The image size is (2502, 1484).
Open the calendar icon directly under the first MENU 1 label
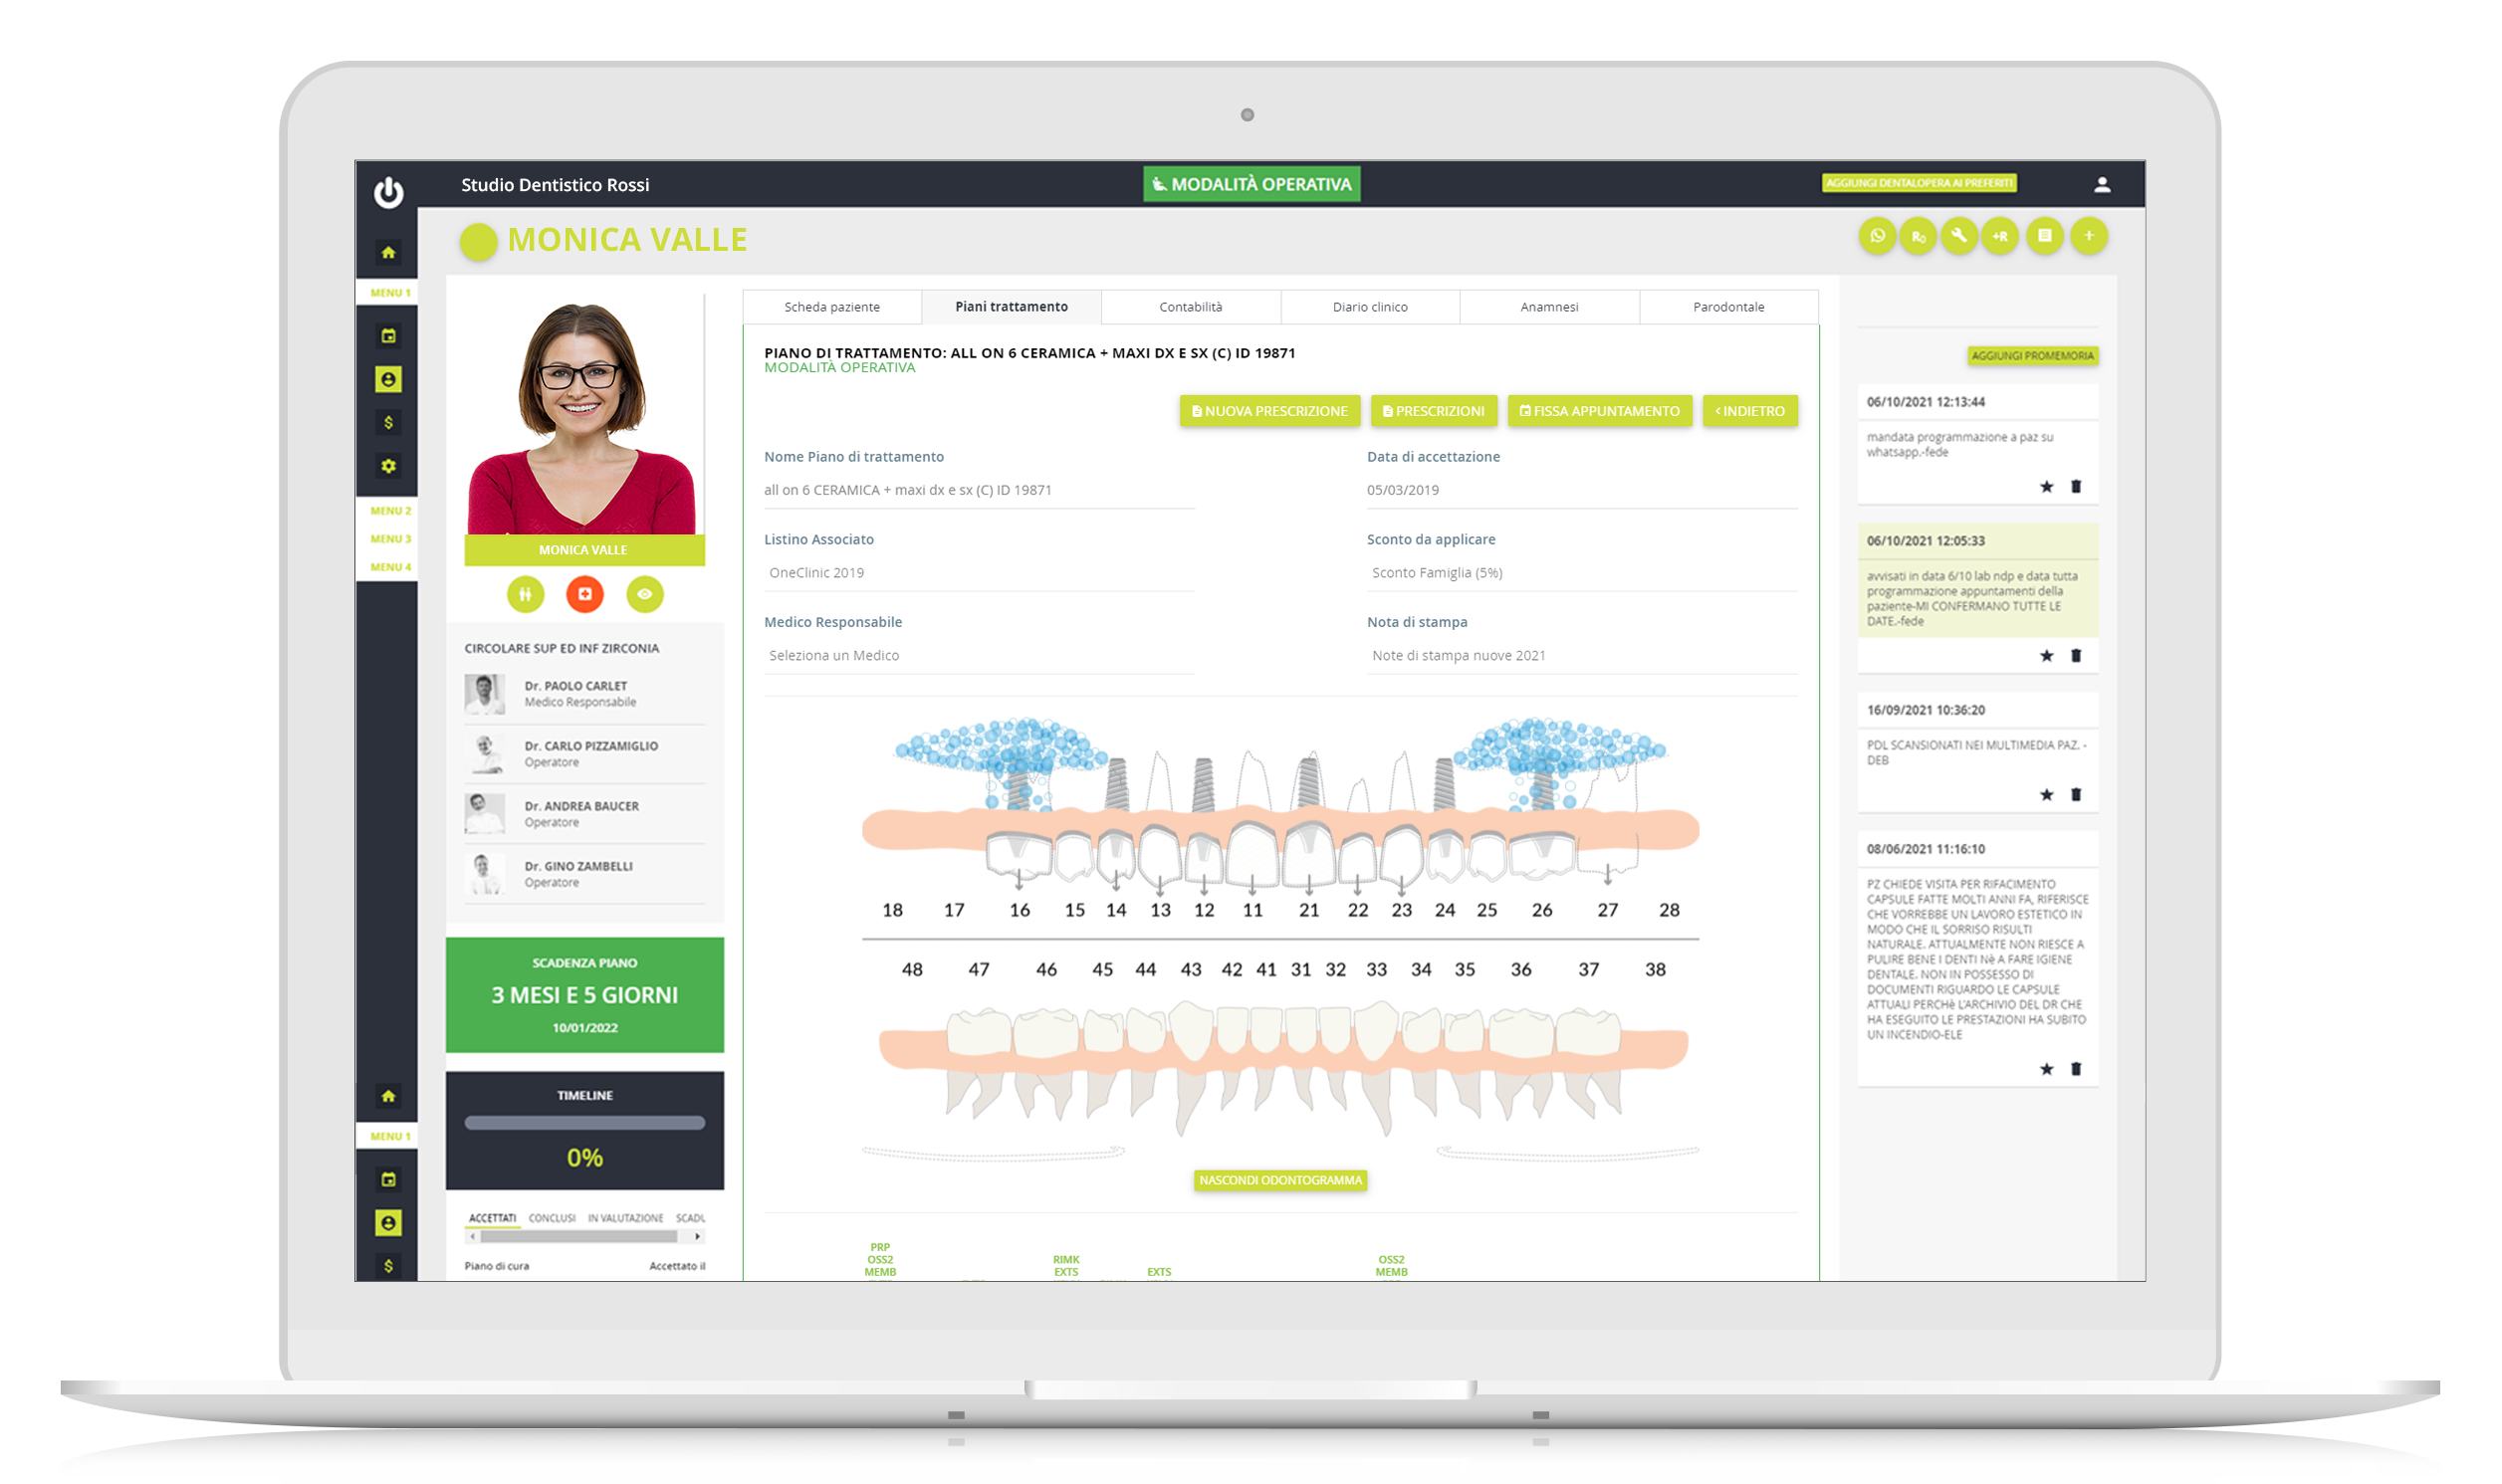pos(388,336)
